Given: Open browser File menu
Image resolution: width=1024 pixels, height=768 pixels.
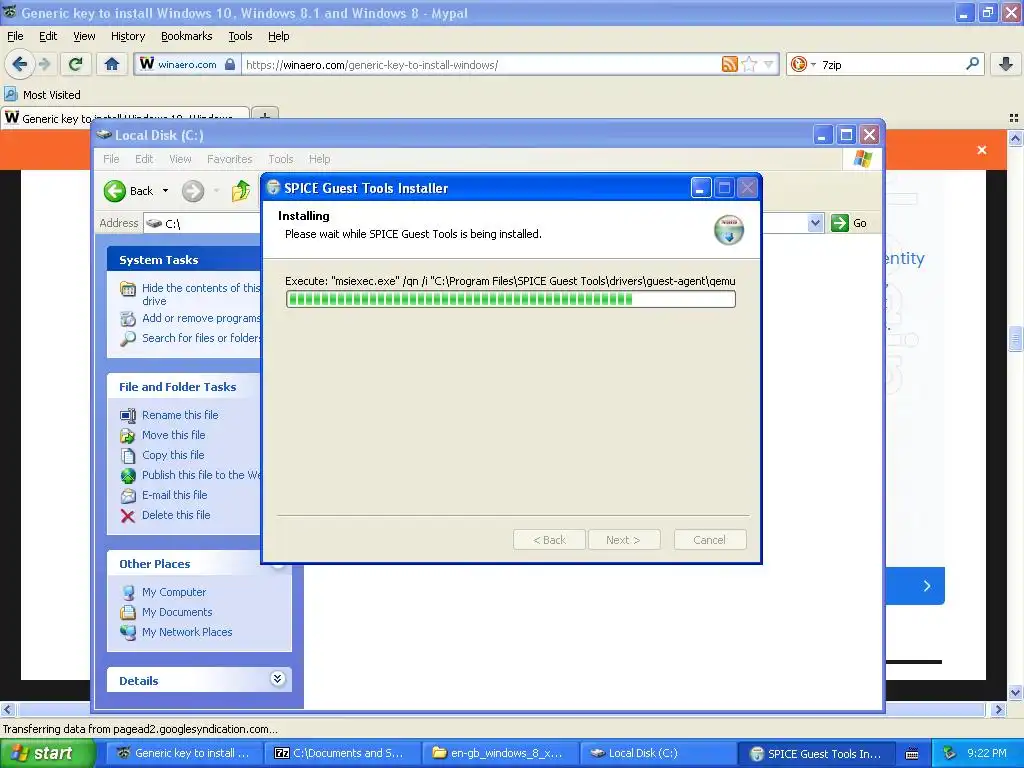Looking at the screenshot, I should 15,36.
